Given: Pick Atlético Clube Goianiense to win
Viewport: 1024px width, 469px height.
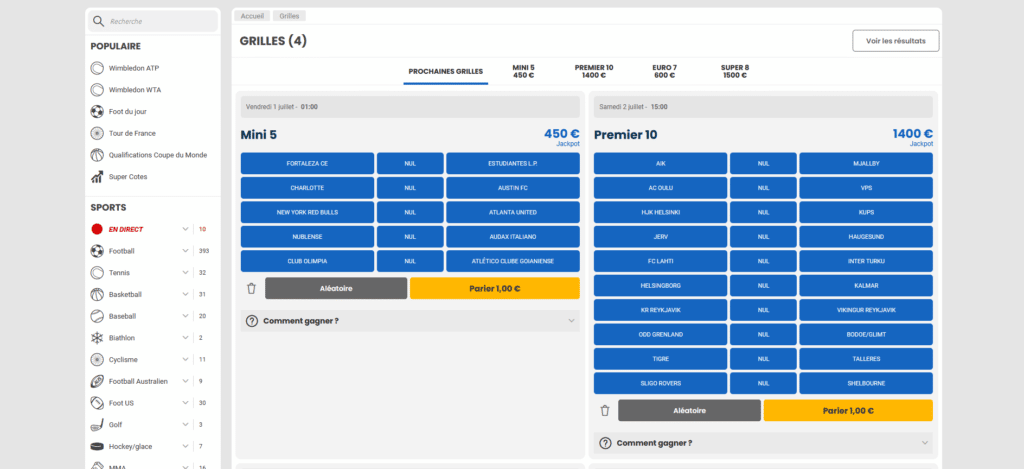Looking at the screenshot, I should [x=513, y=261].
